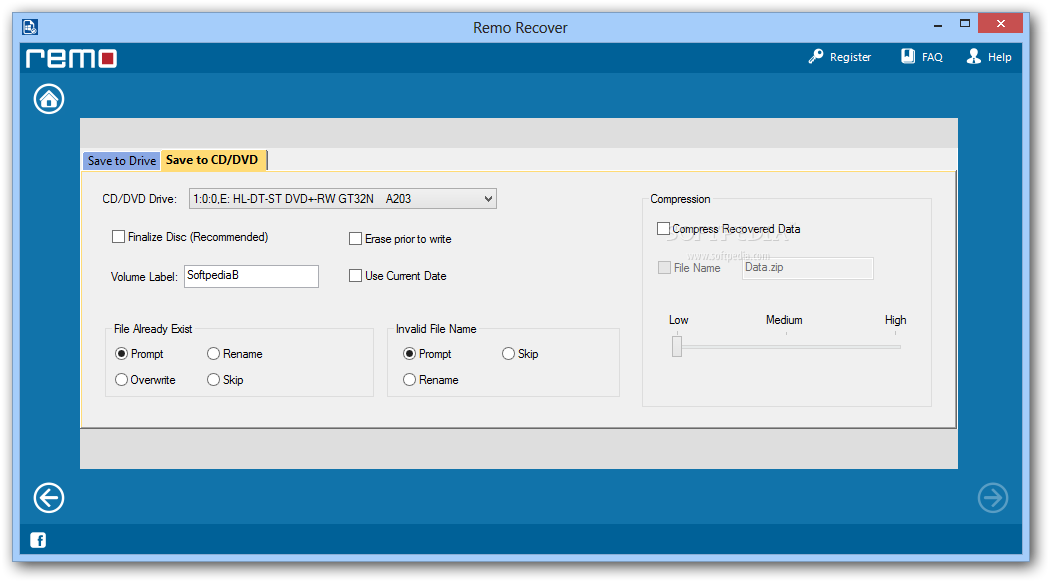Go to the Home screen icon
This screenshot has height=582, width=1050.
pyautogui.click(x=49, y=99)
